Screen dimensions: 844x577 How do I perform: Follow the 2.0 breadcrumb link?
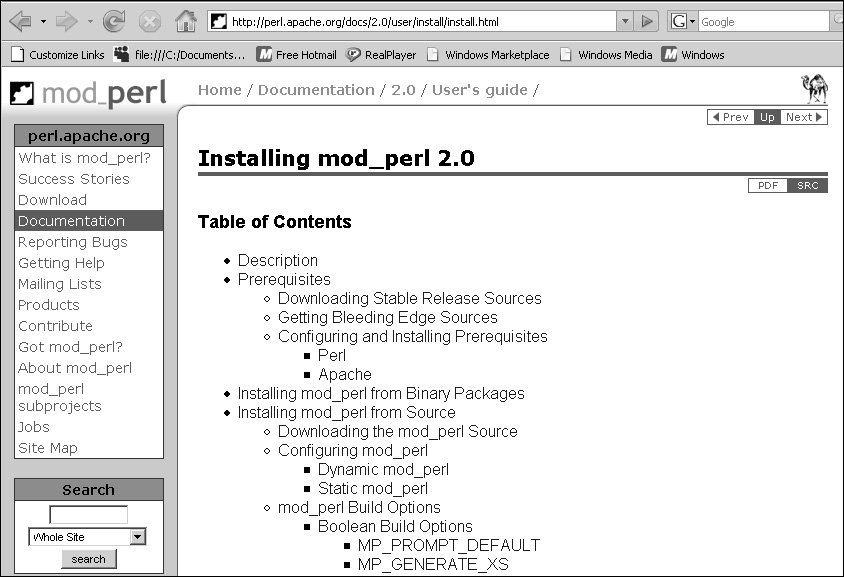point(403,90)
